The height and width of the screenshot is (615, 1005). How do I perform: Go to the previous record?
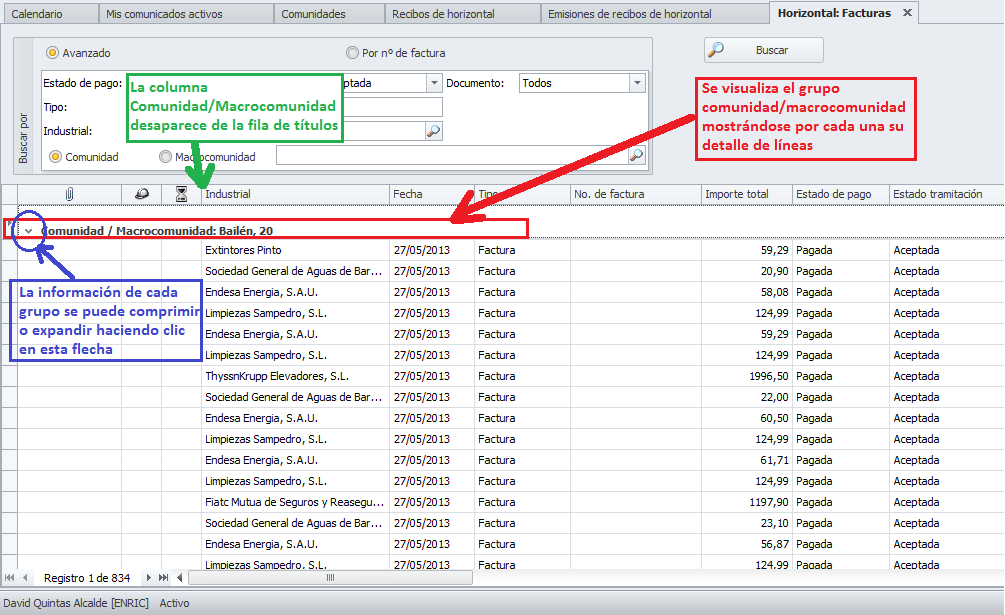point(25,578)
